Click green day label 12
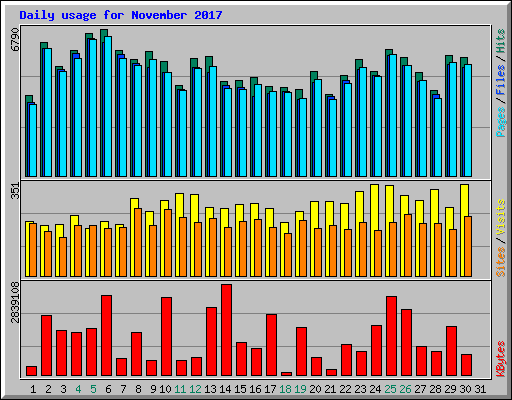The height and width of the screenshot is (400, 512). pos(195,389)
